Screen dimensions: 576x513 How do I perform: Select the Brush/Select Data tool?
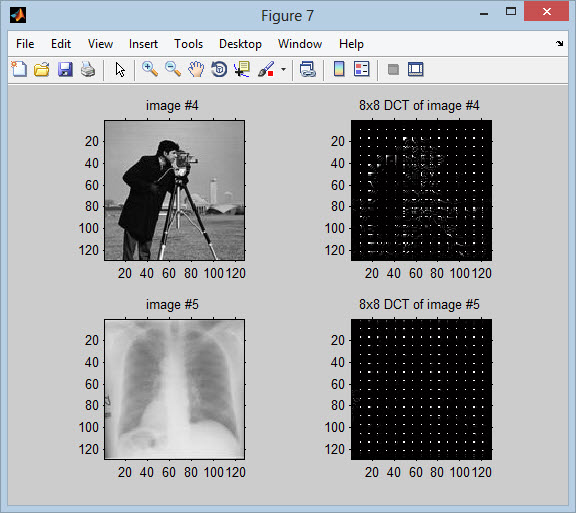tap(266, 69)
